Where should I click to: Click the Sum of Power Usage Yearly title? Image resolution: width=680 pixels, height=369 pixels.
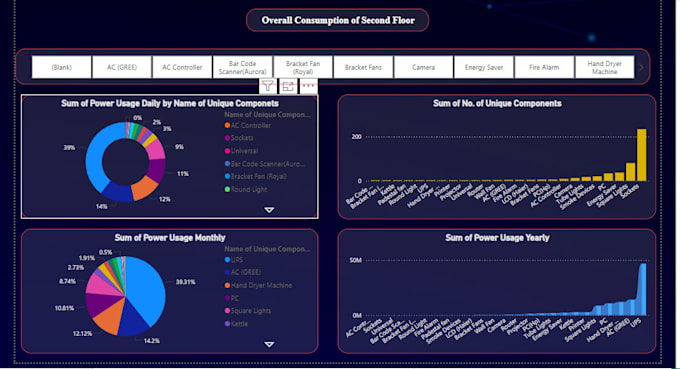(x=497, y=238)
